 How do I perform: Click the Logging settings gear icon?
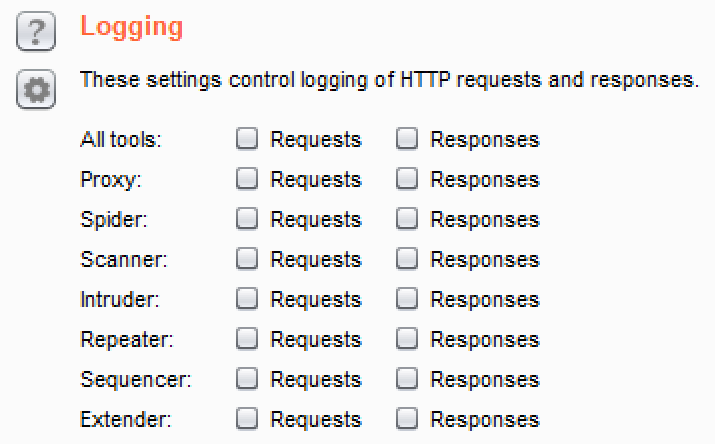(x=36, y=91)
